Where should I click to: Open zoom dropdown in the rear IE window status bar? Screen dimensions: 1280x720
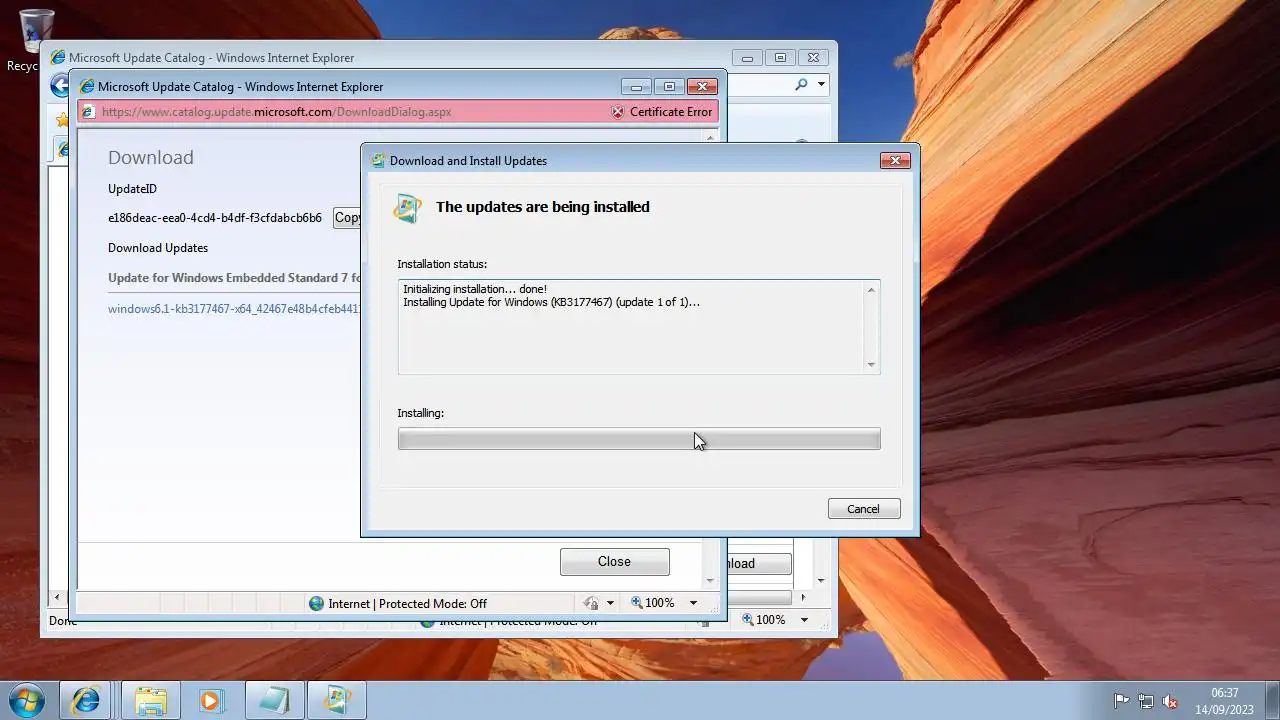804,620
